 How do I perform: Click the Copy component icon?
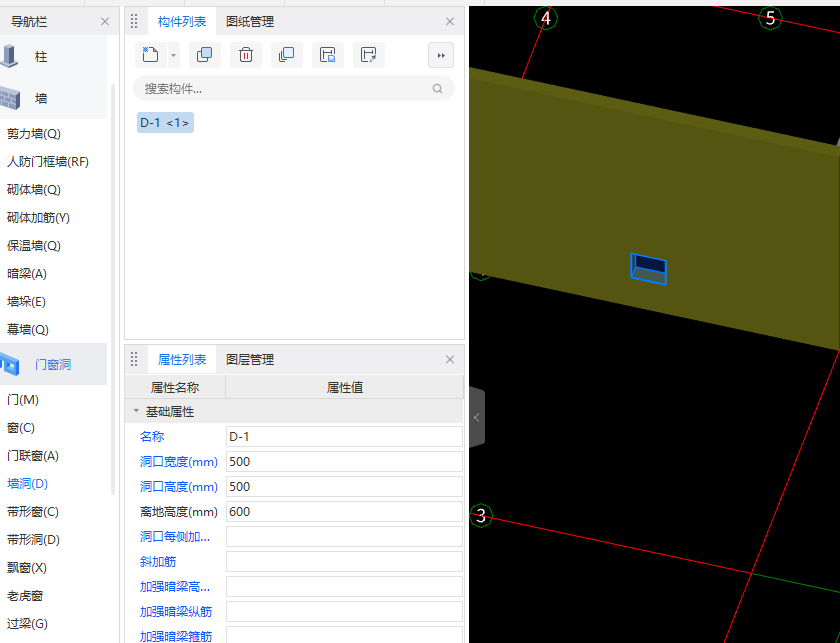point(205,55)
